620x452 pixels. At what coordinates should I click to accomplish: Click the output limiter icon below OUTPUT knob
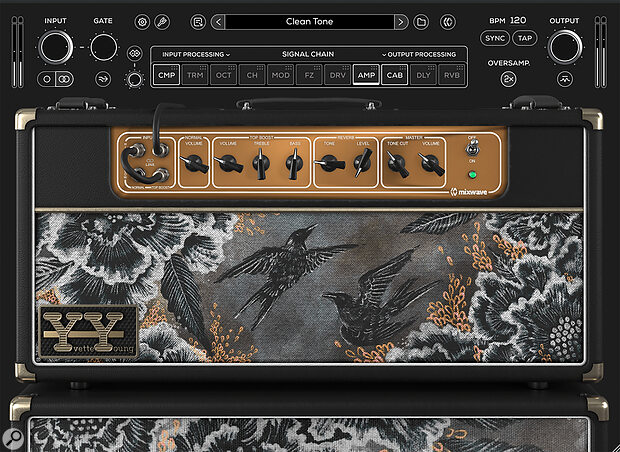(x=565, y=79)
